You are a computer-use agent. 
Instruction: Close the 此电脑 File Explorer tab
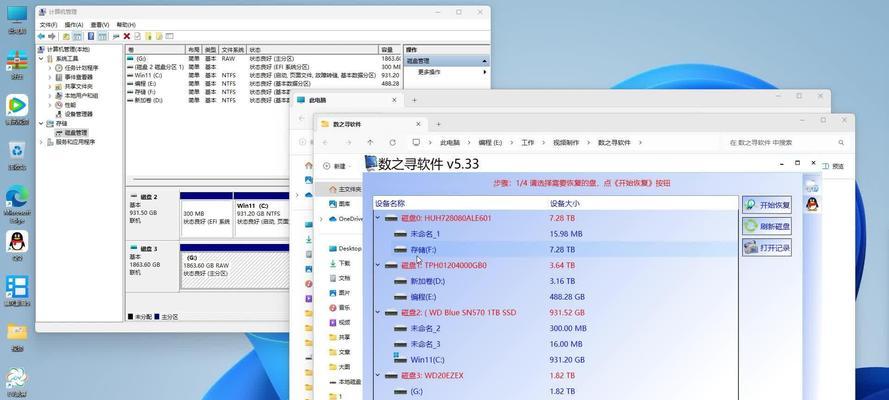click(395, 100)
